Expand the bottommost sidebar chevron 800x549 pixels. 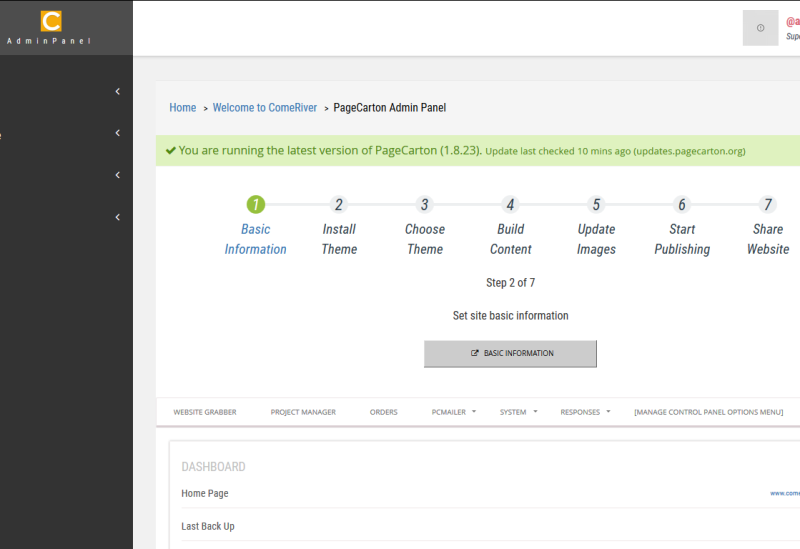pos(118,217)
